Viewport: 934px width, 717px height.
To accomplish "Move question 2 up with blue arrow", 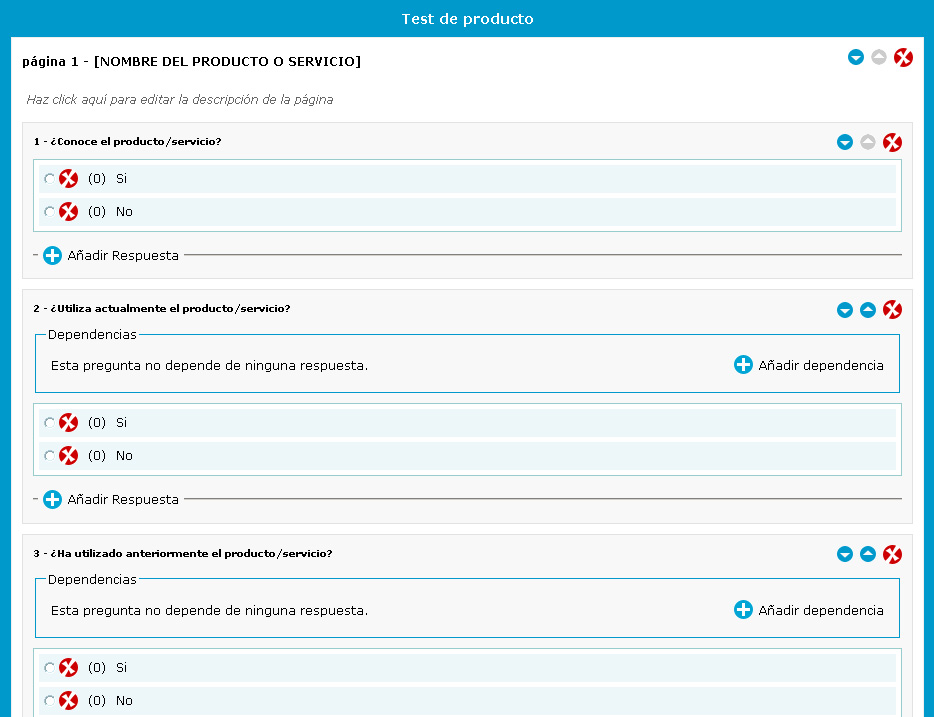I will click(868, 310).
